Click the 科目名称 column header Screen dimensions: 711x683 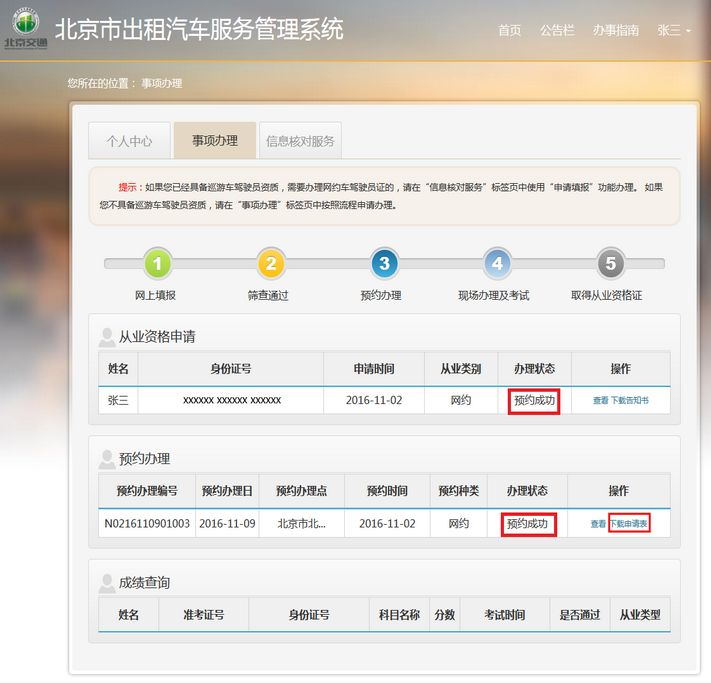(x=399, y=615)
